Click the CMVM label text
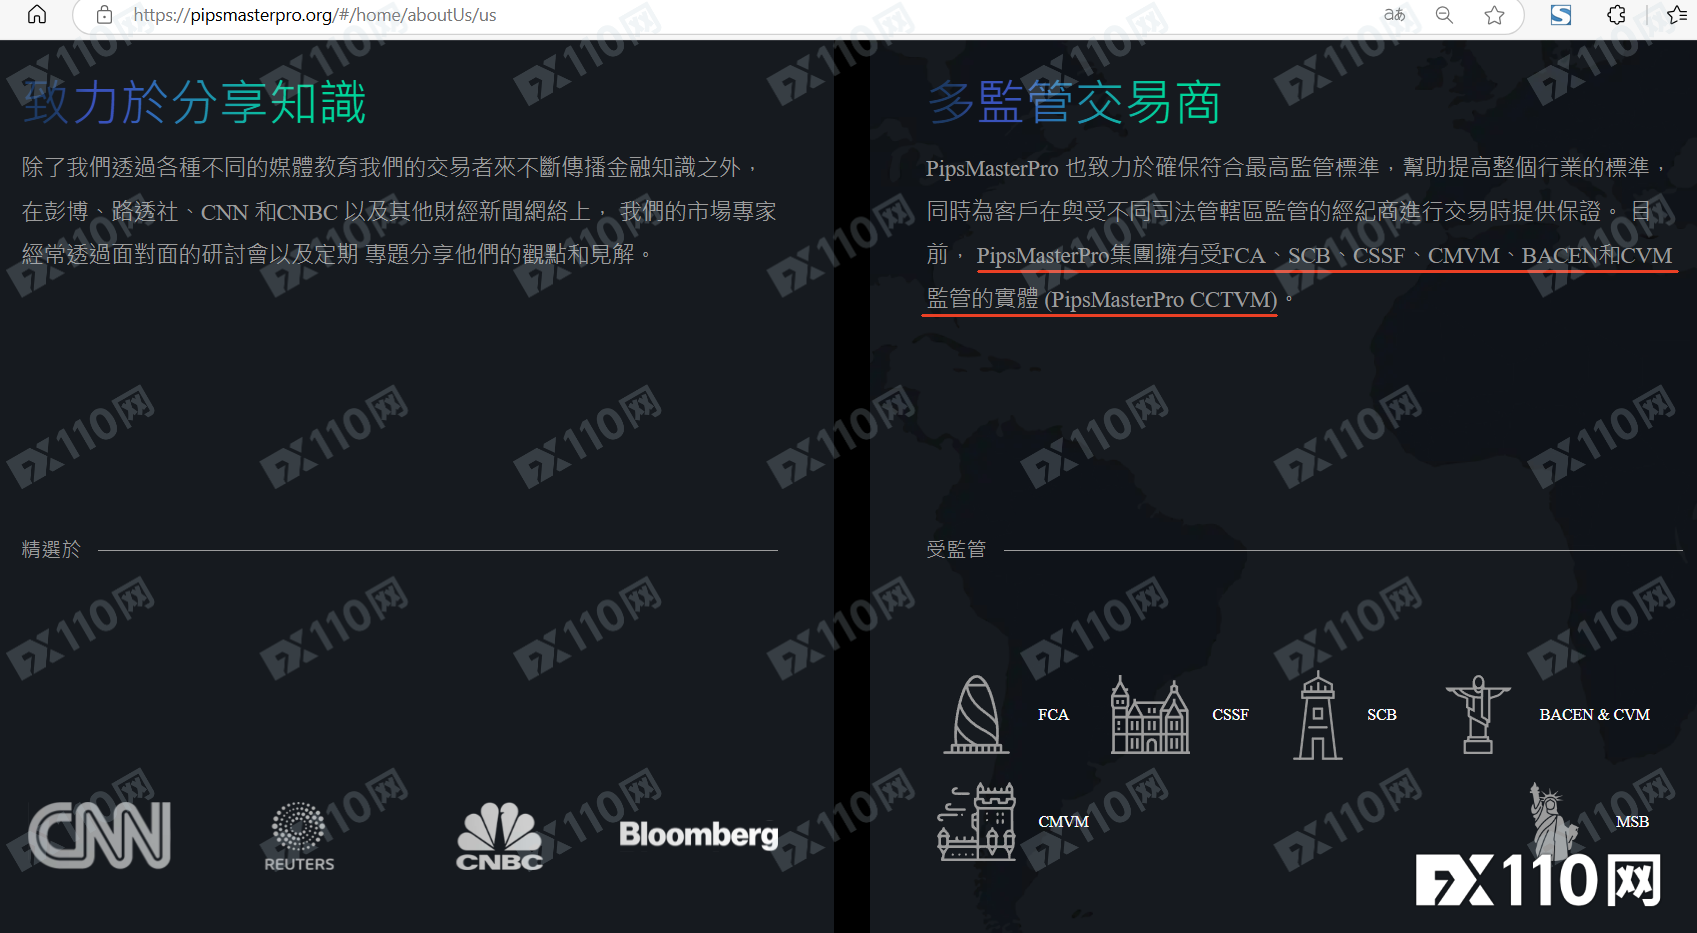 [1063, 822]
